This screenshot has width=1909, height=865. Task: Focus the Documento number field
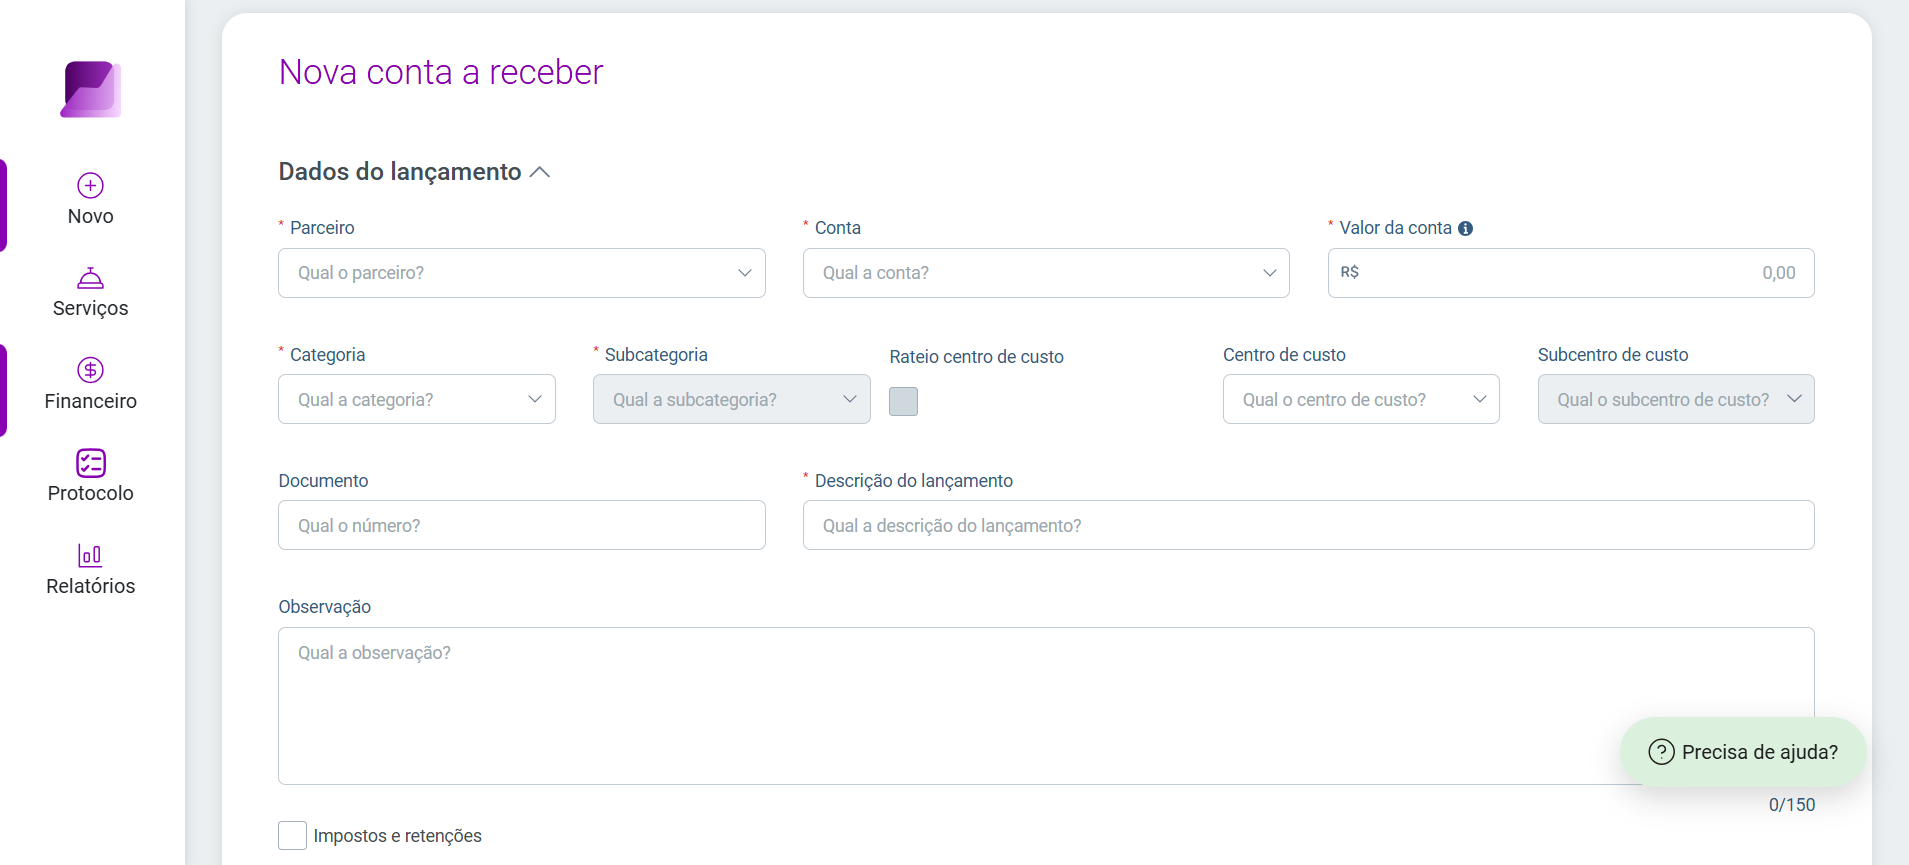pos(522,525)
